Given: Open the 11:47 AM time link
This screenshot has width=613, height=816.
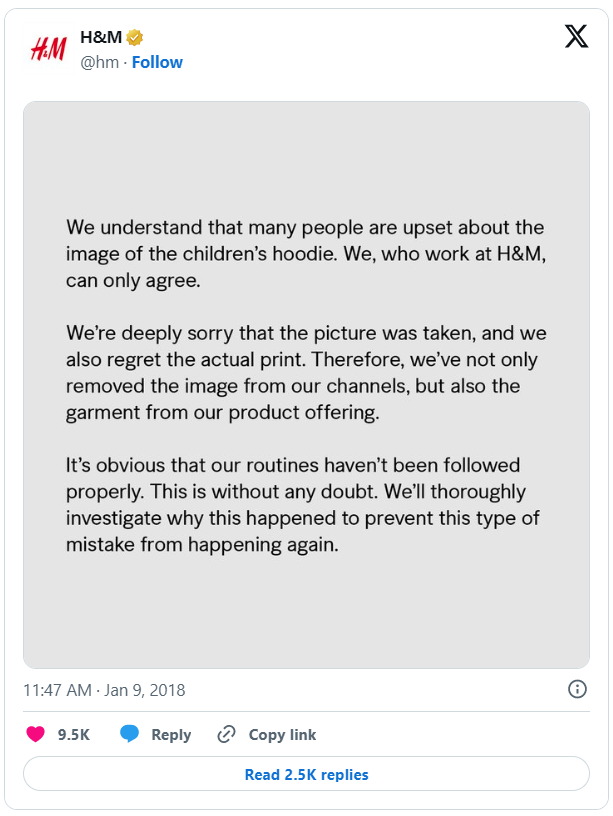Looking at the screenshot, I should click(x=58, y=690).
